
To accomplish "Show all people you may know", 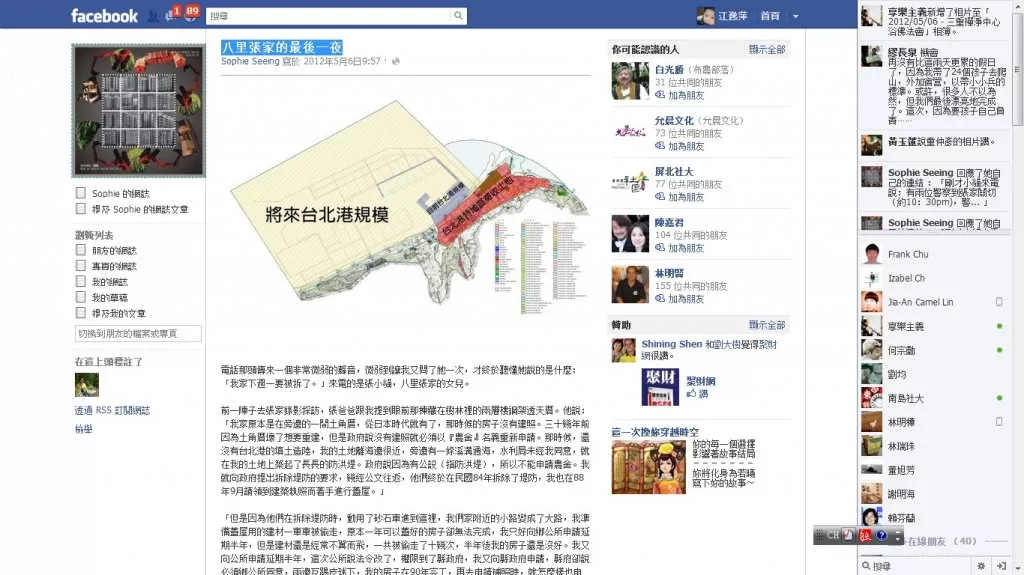I will click(x=767, y=49).
